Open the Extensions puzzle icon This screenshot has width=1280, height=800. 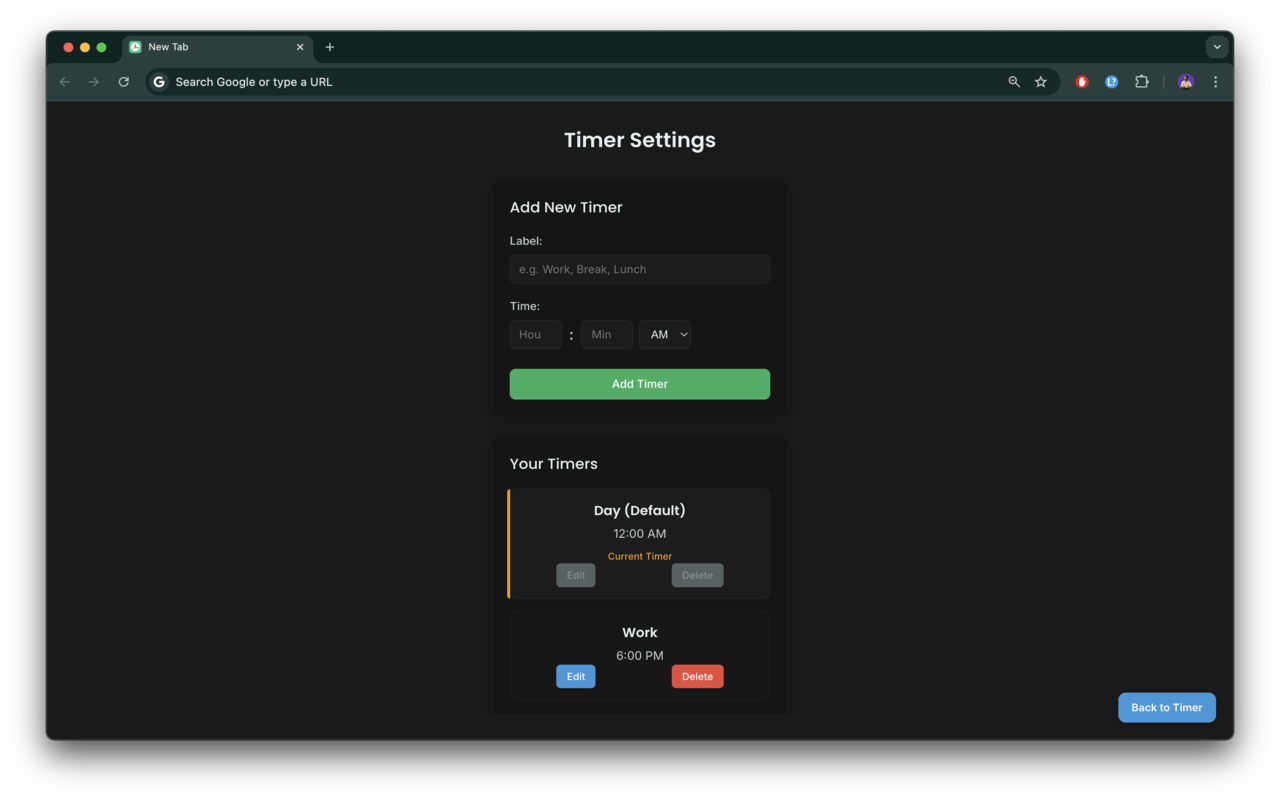1141,81
